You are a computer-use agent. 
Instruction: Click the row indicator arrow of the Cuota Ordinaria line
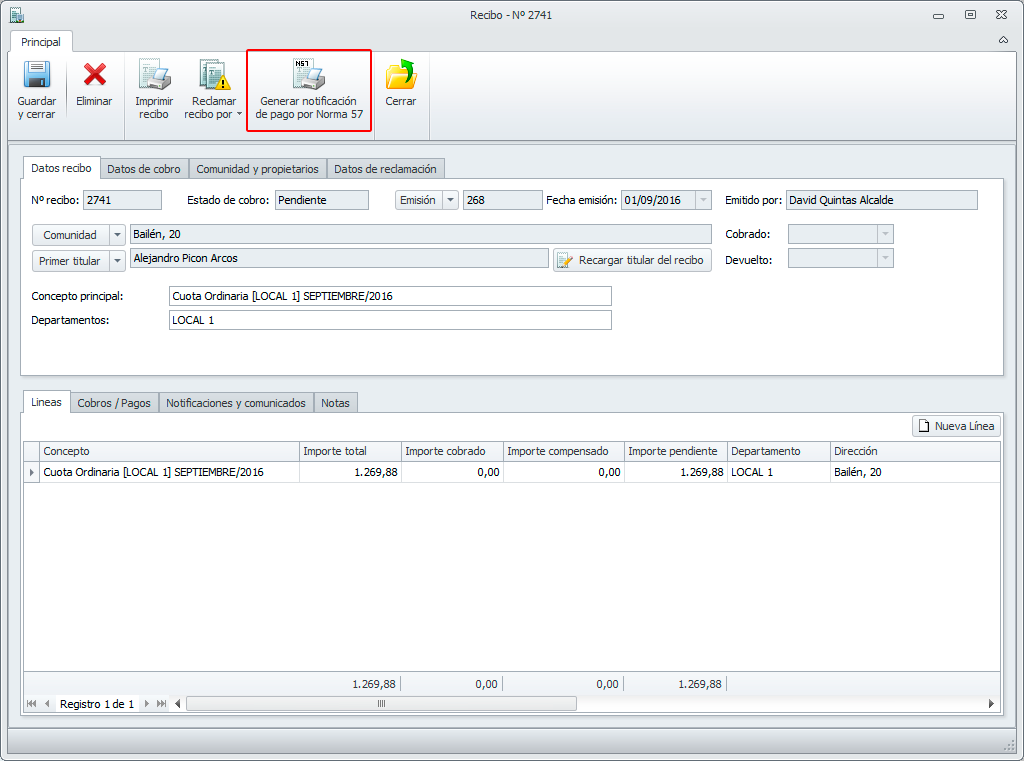click(31, 472)
